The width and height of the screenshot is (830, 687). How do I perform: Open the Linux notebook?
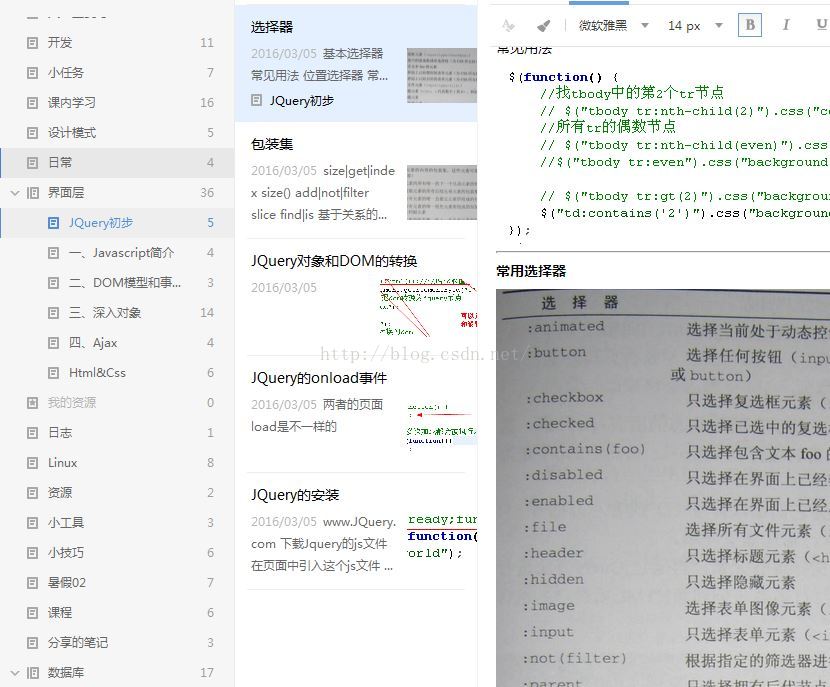[117, 463]
